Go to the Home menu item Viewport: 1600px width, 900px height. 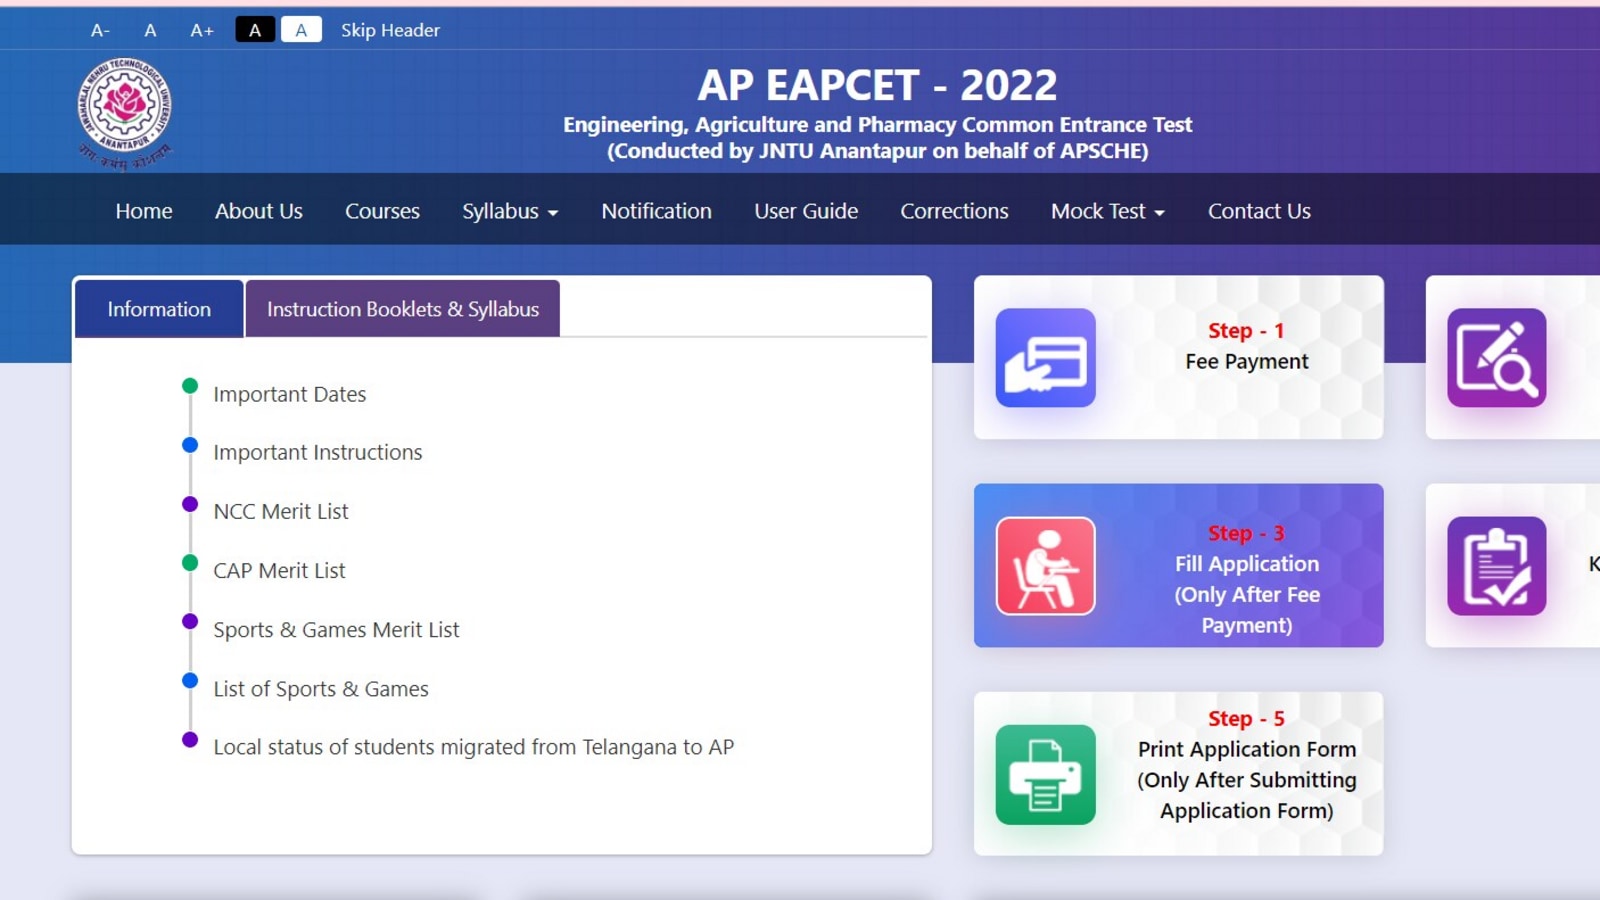click(x=144, y=211)
